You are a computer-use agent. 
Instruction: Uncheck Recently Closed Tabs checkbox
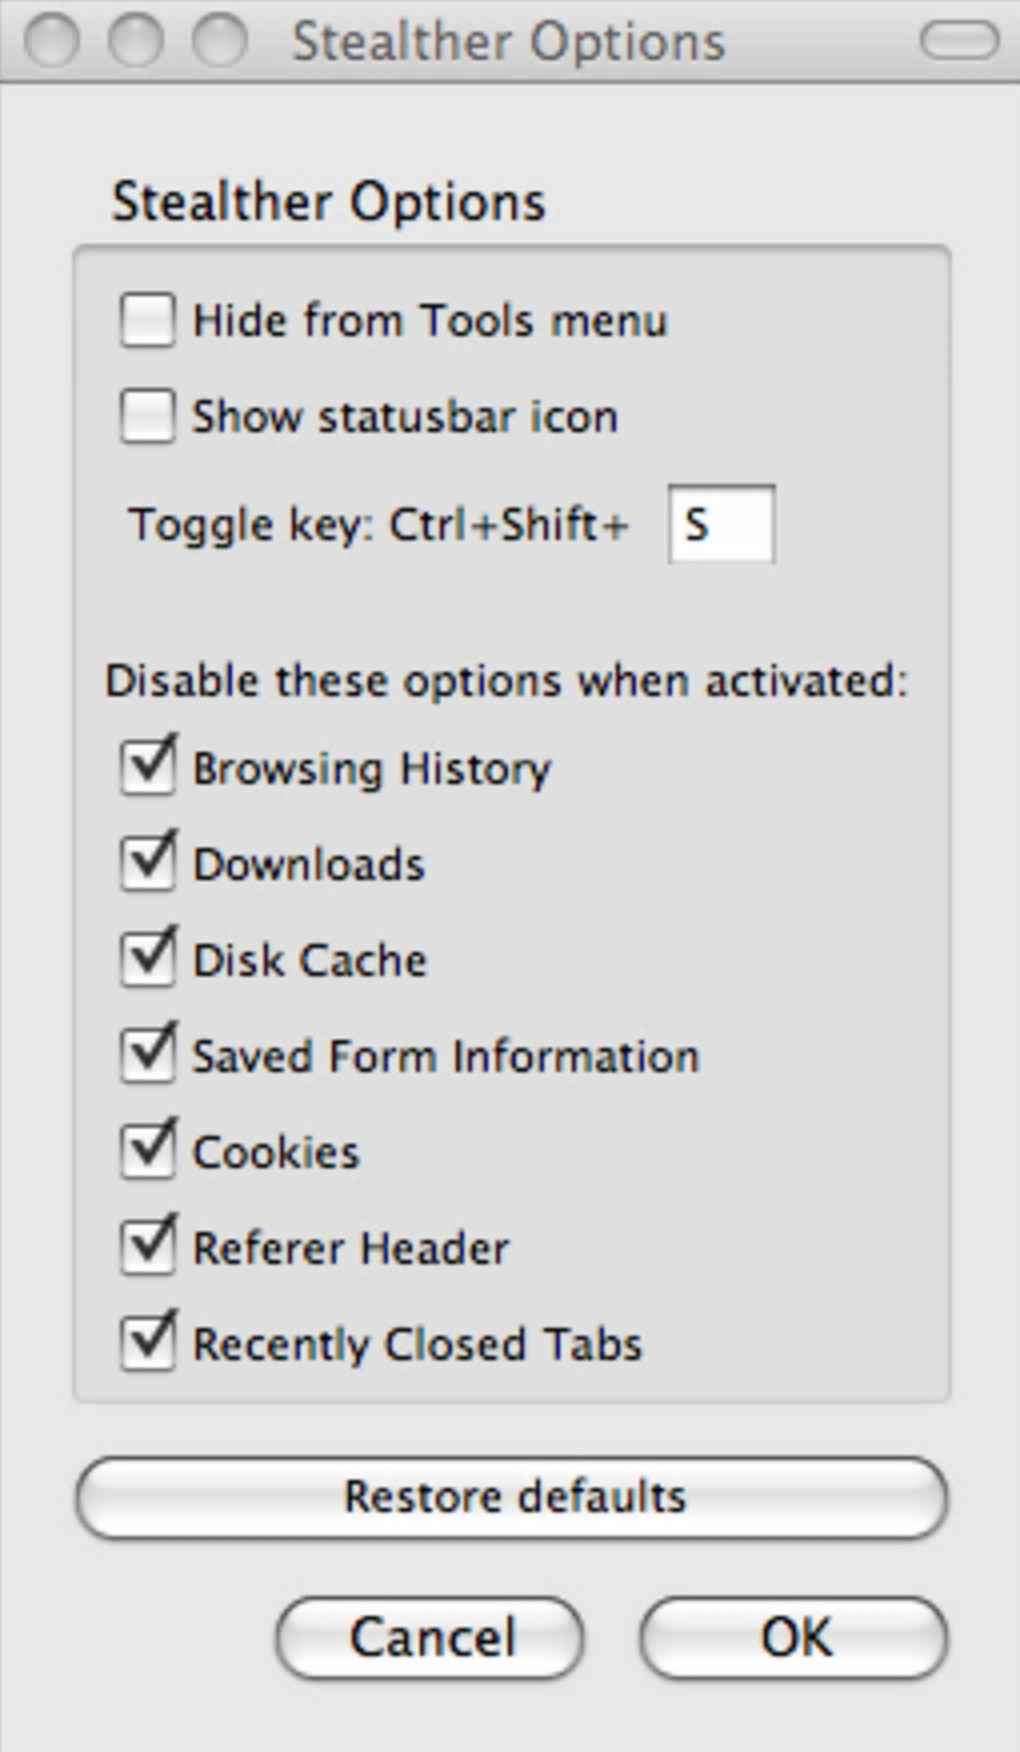[x=148, y=1344]
